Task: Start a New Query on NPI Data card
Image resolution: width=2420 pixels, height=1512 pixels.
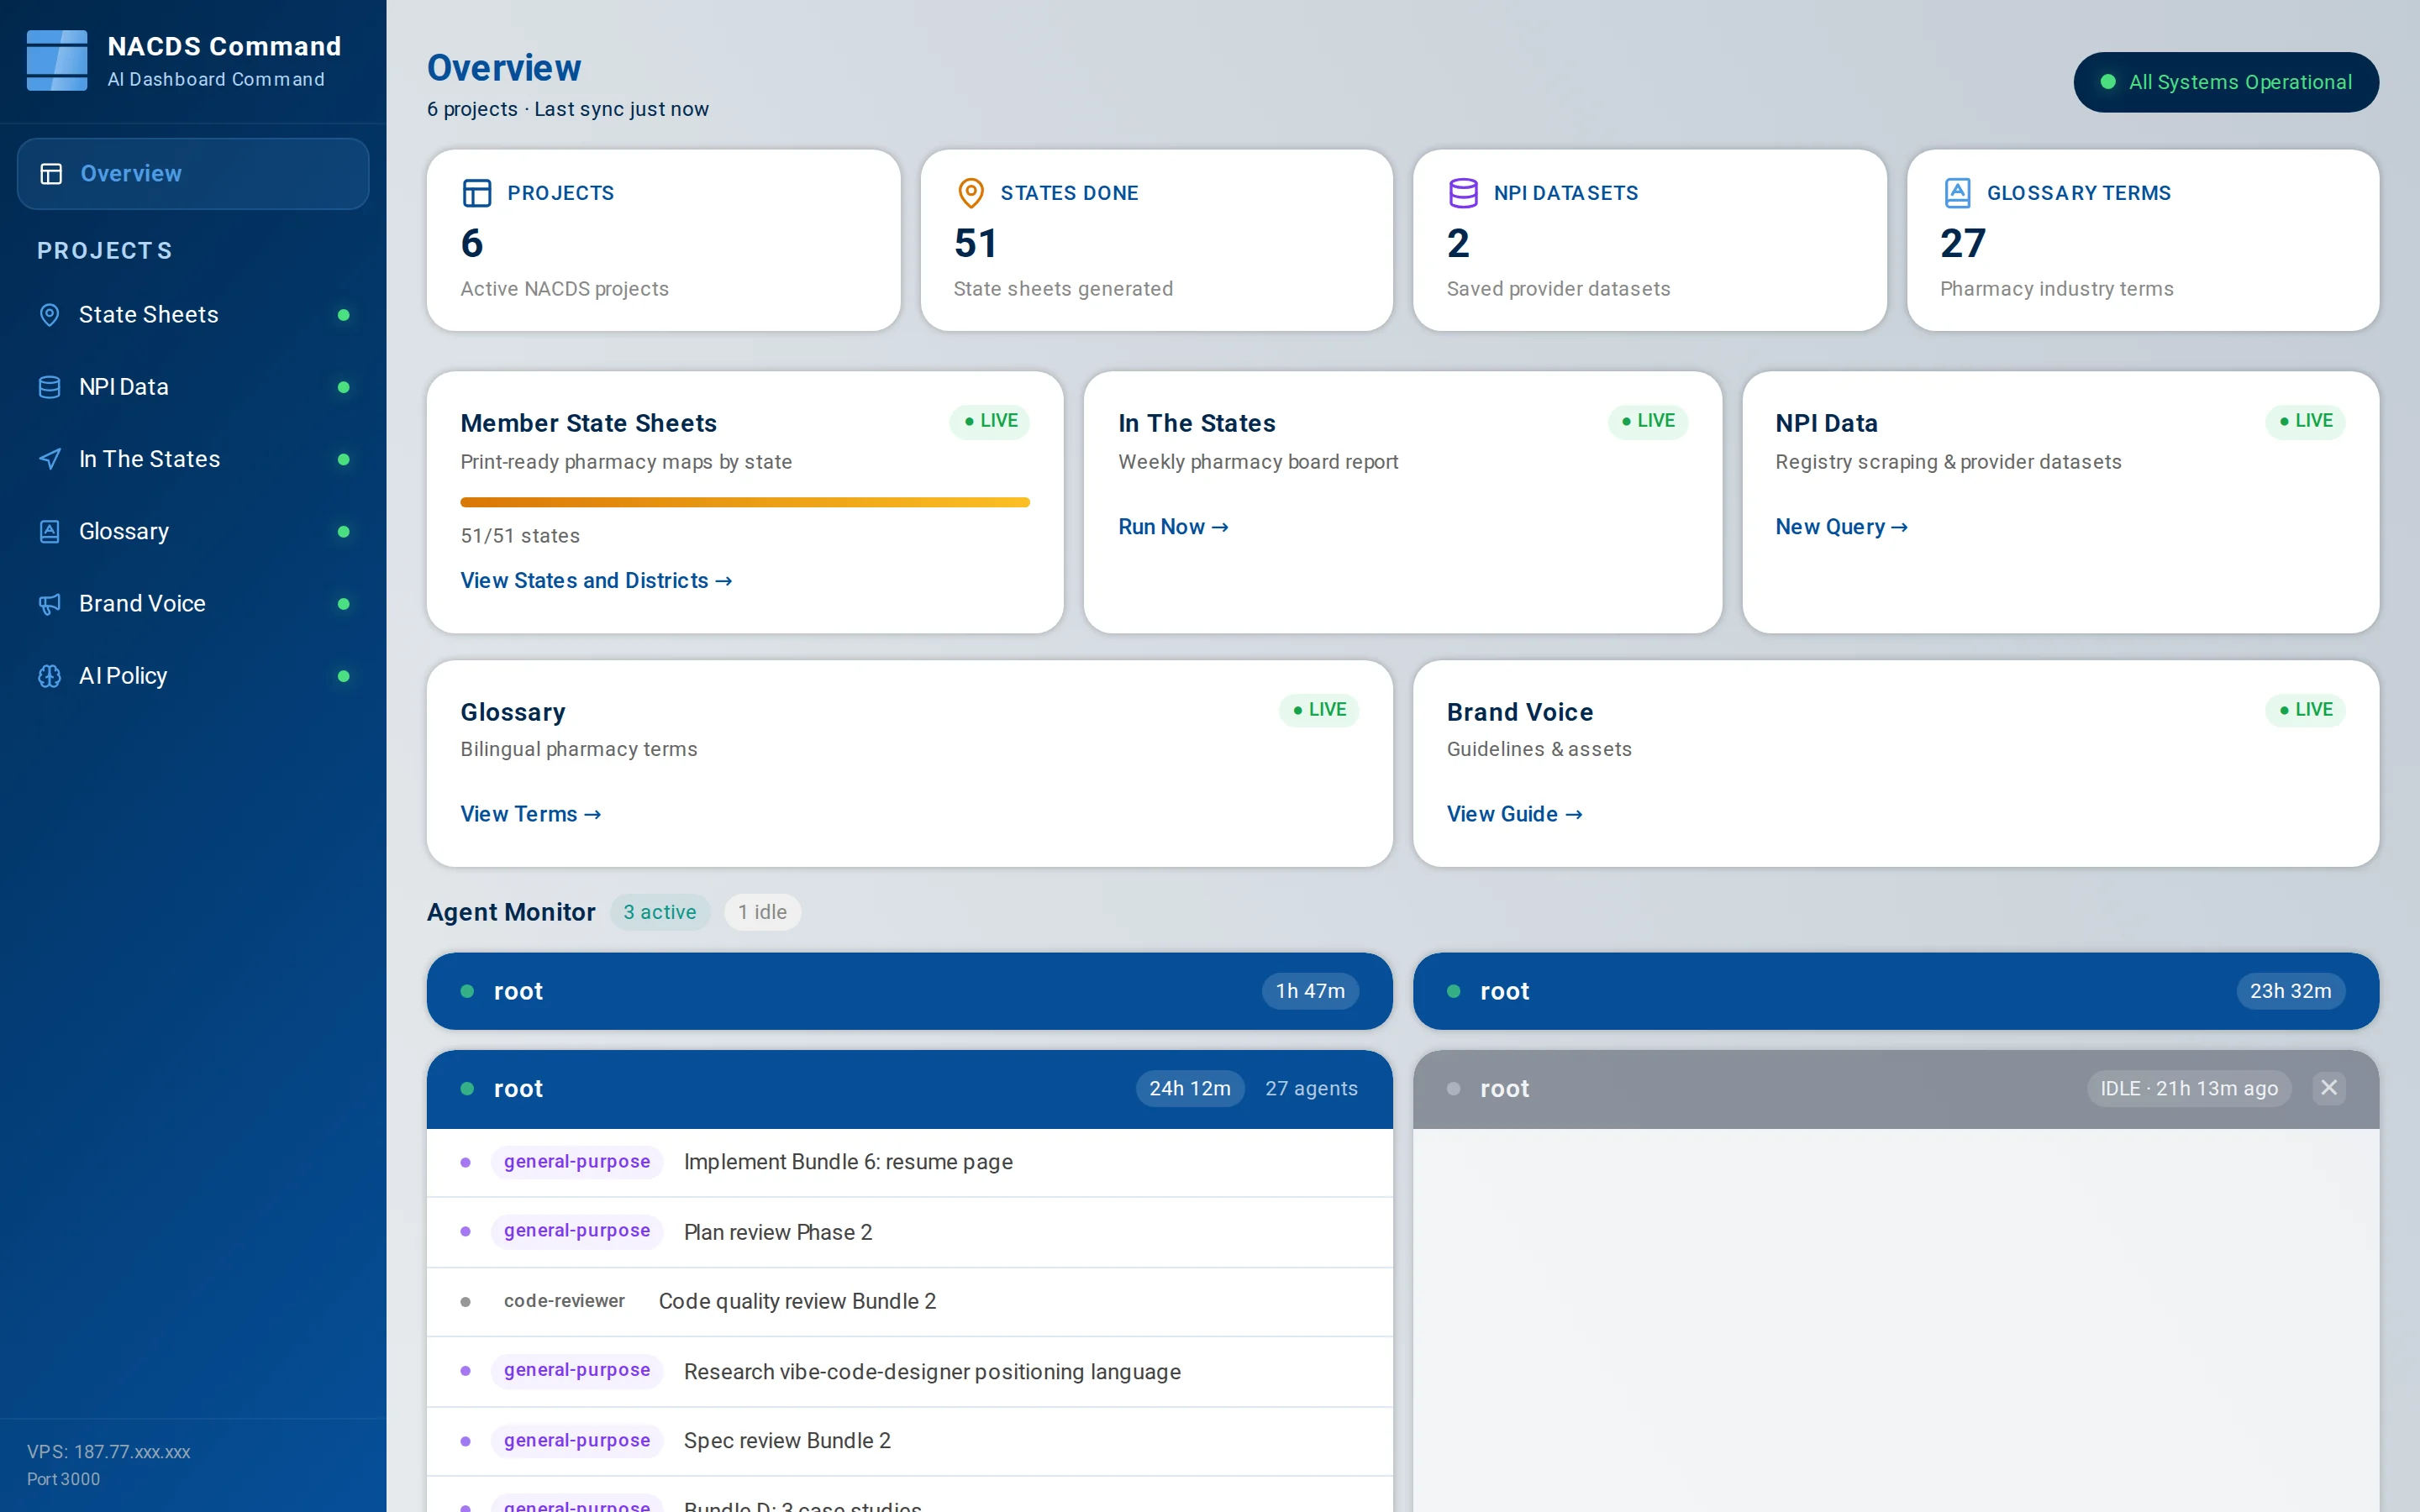Action: coord(1841,527)
